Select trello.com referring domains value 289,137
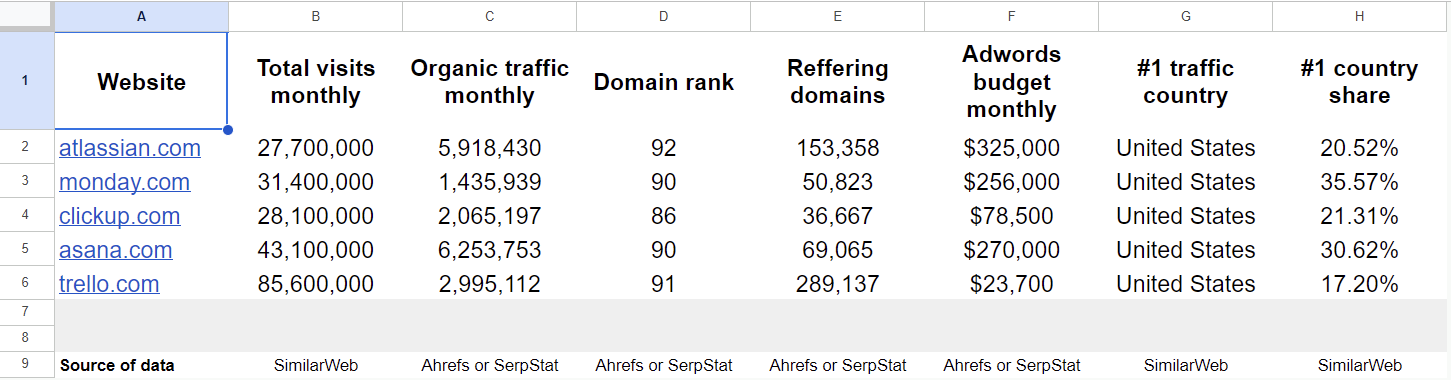Screen dimensions: 1451x380 [838, 284]
